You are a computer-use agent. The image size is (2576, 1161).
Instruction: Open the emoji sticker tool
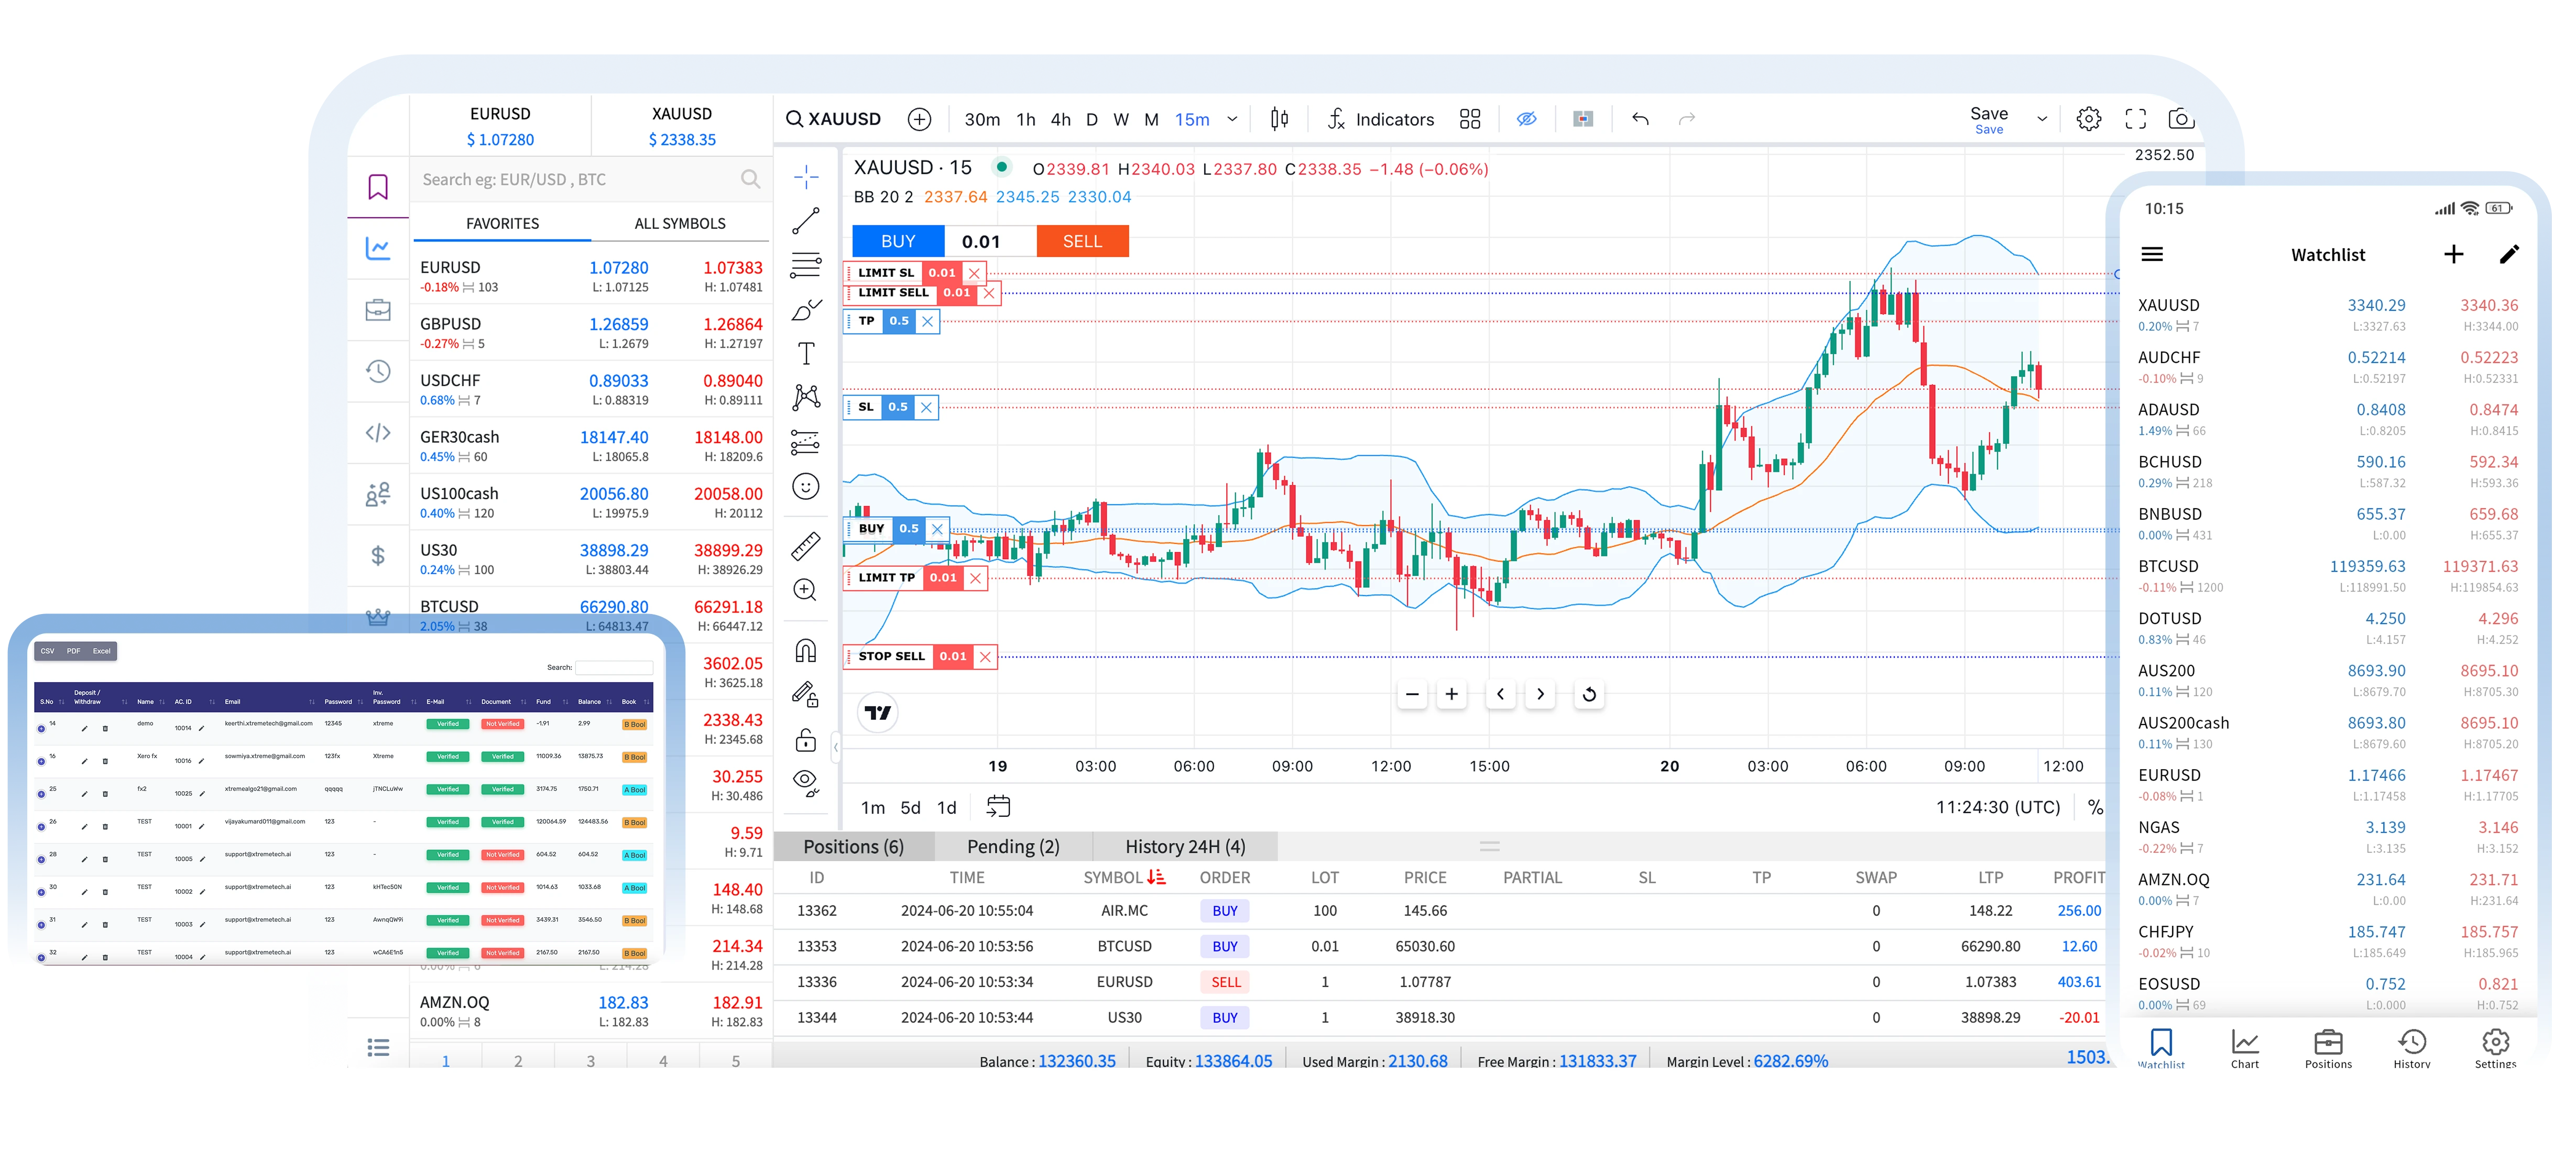[806, 487]
